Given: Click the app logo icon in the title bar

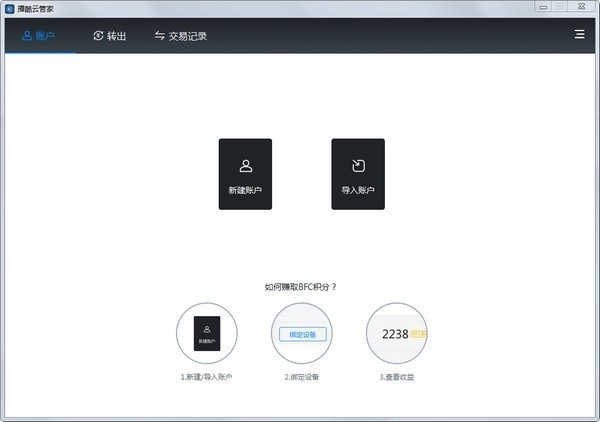Looking at the screenshot, I should (x=10, y=9).
